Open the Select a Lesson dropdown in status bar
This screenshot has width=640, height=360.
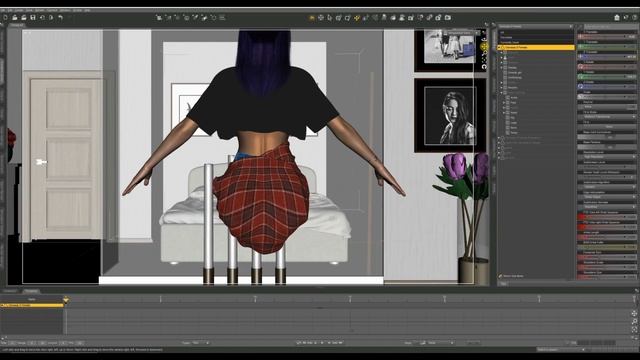pyautogui.click(x=561, y=350)
